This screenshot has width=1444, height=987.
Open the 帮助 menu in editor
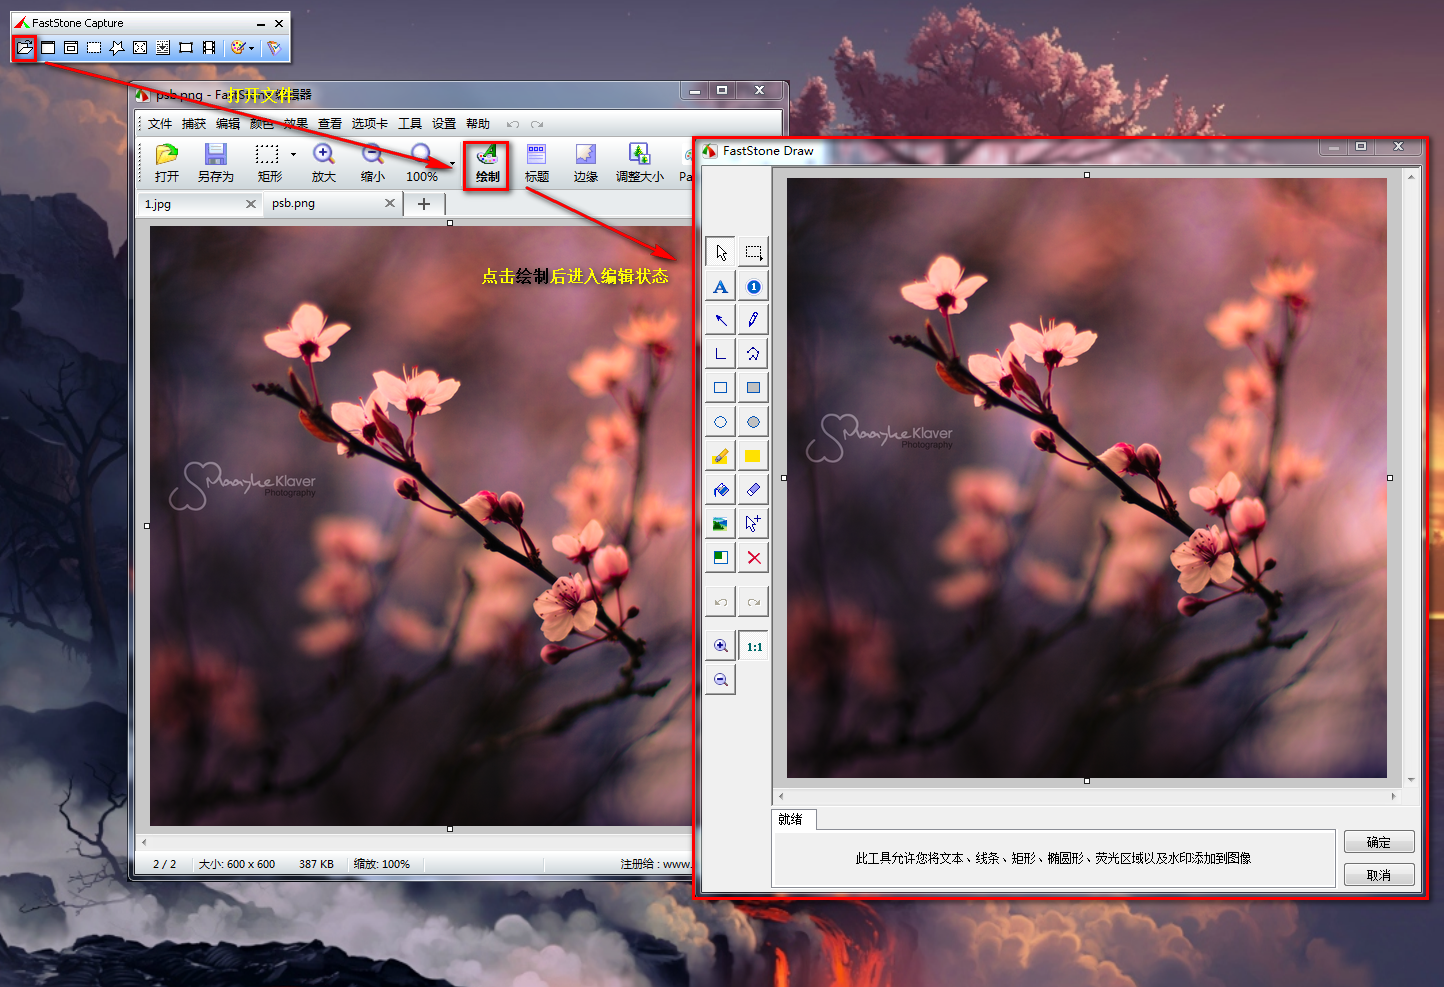point(478,124)
